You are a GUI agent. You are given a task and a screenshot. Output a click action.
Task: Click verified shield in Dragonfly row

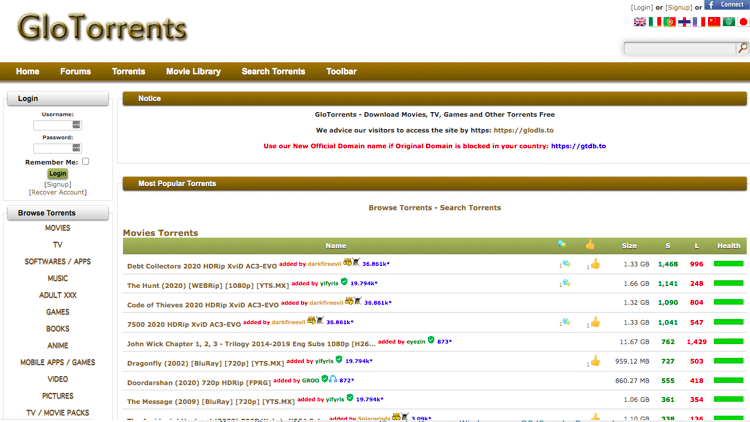[x=339, y=359]
